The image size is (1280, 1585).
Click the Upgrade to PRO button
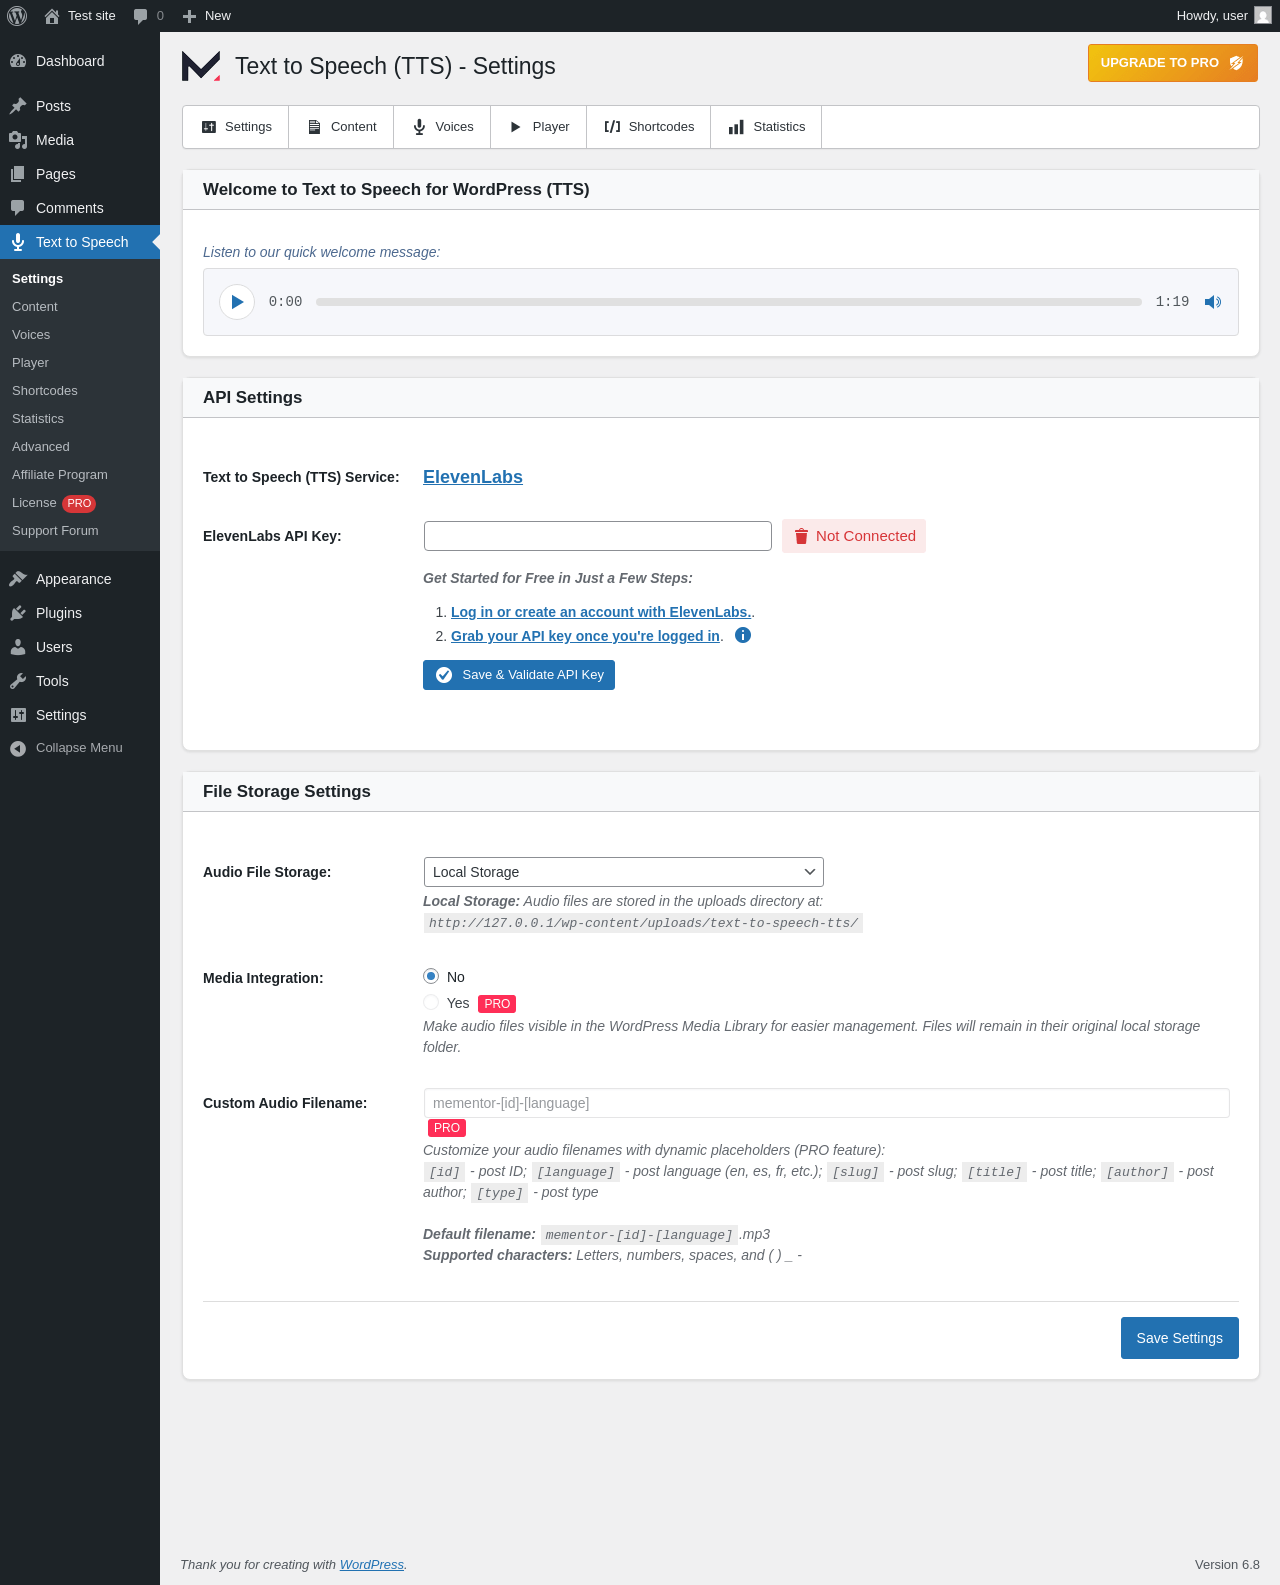coord(1172,63)
